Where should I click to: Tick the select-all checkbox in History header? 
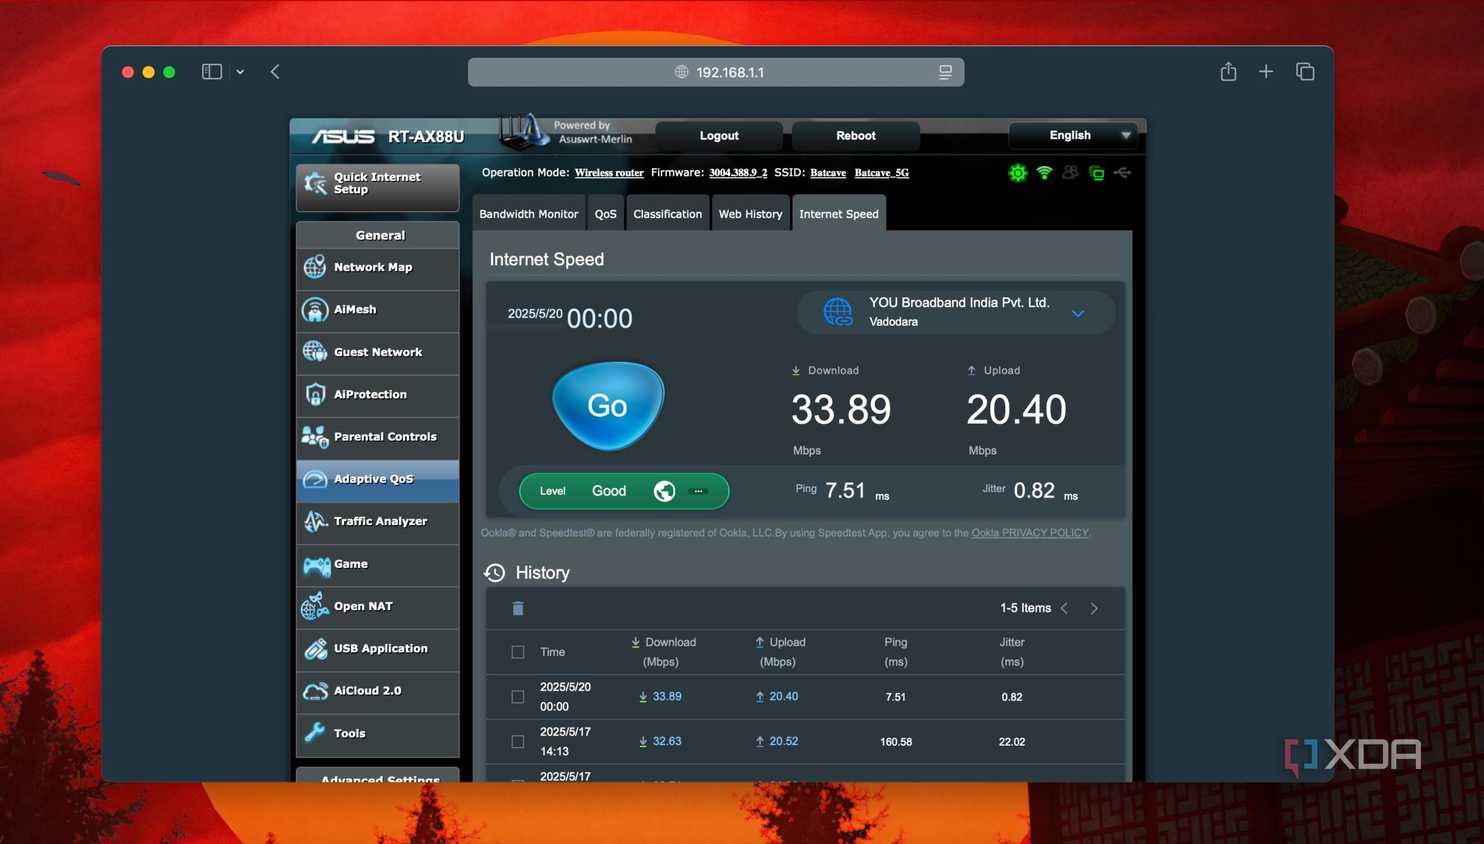click(x=518, y=652)
